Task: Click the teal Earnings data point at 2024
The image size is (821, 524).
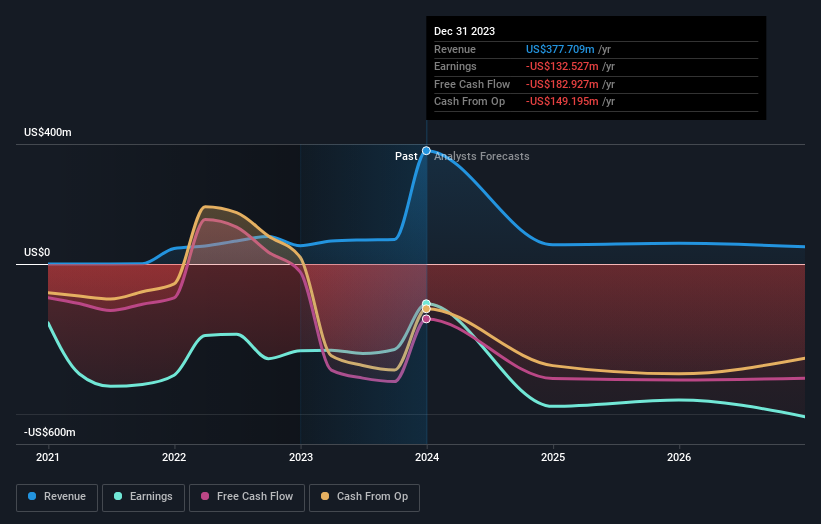Action: [426, 304]
